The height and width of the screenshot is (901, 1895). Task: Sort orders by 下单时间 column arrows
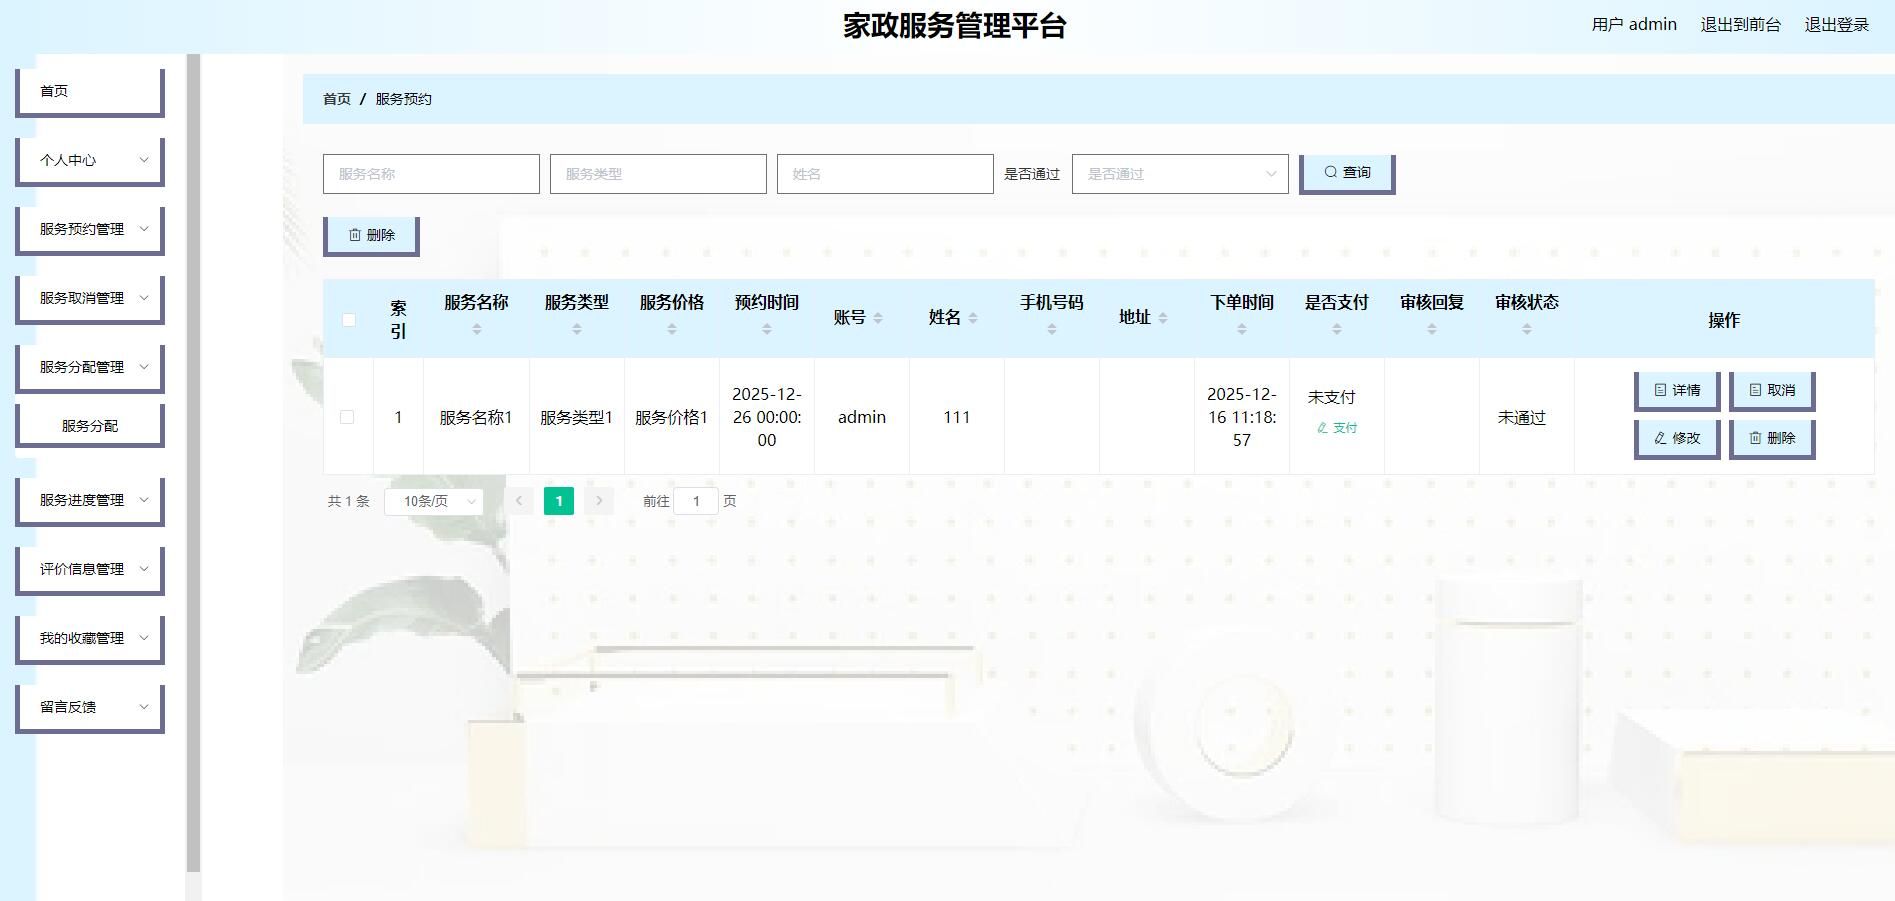[1241, 329]
